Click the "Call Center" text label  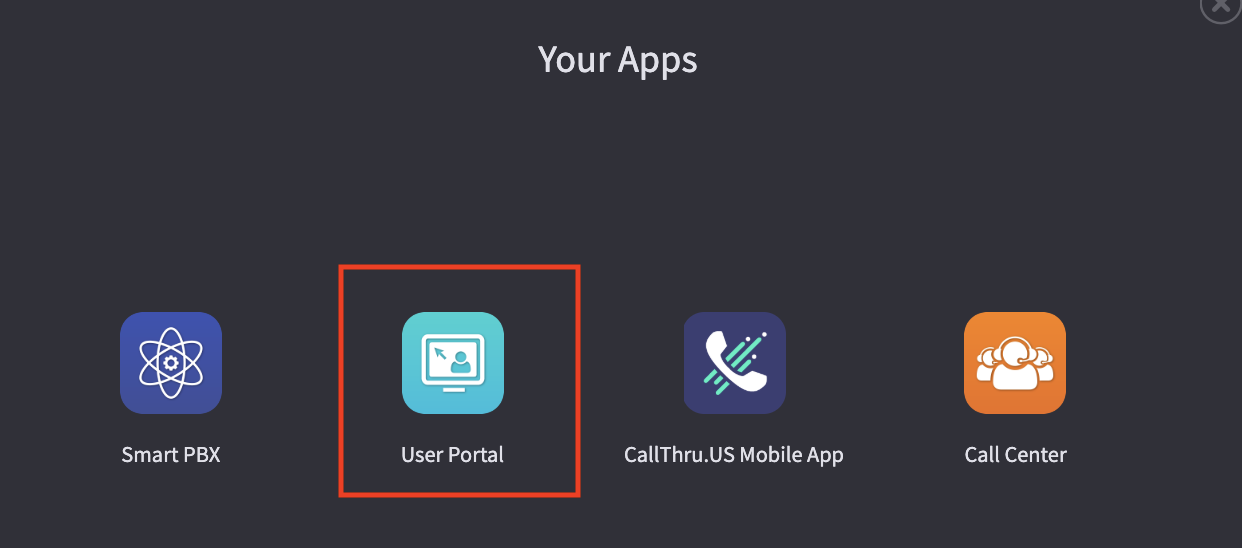(1015, 455)
